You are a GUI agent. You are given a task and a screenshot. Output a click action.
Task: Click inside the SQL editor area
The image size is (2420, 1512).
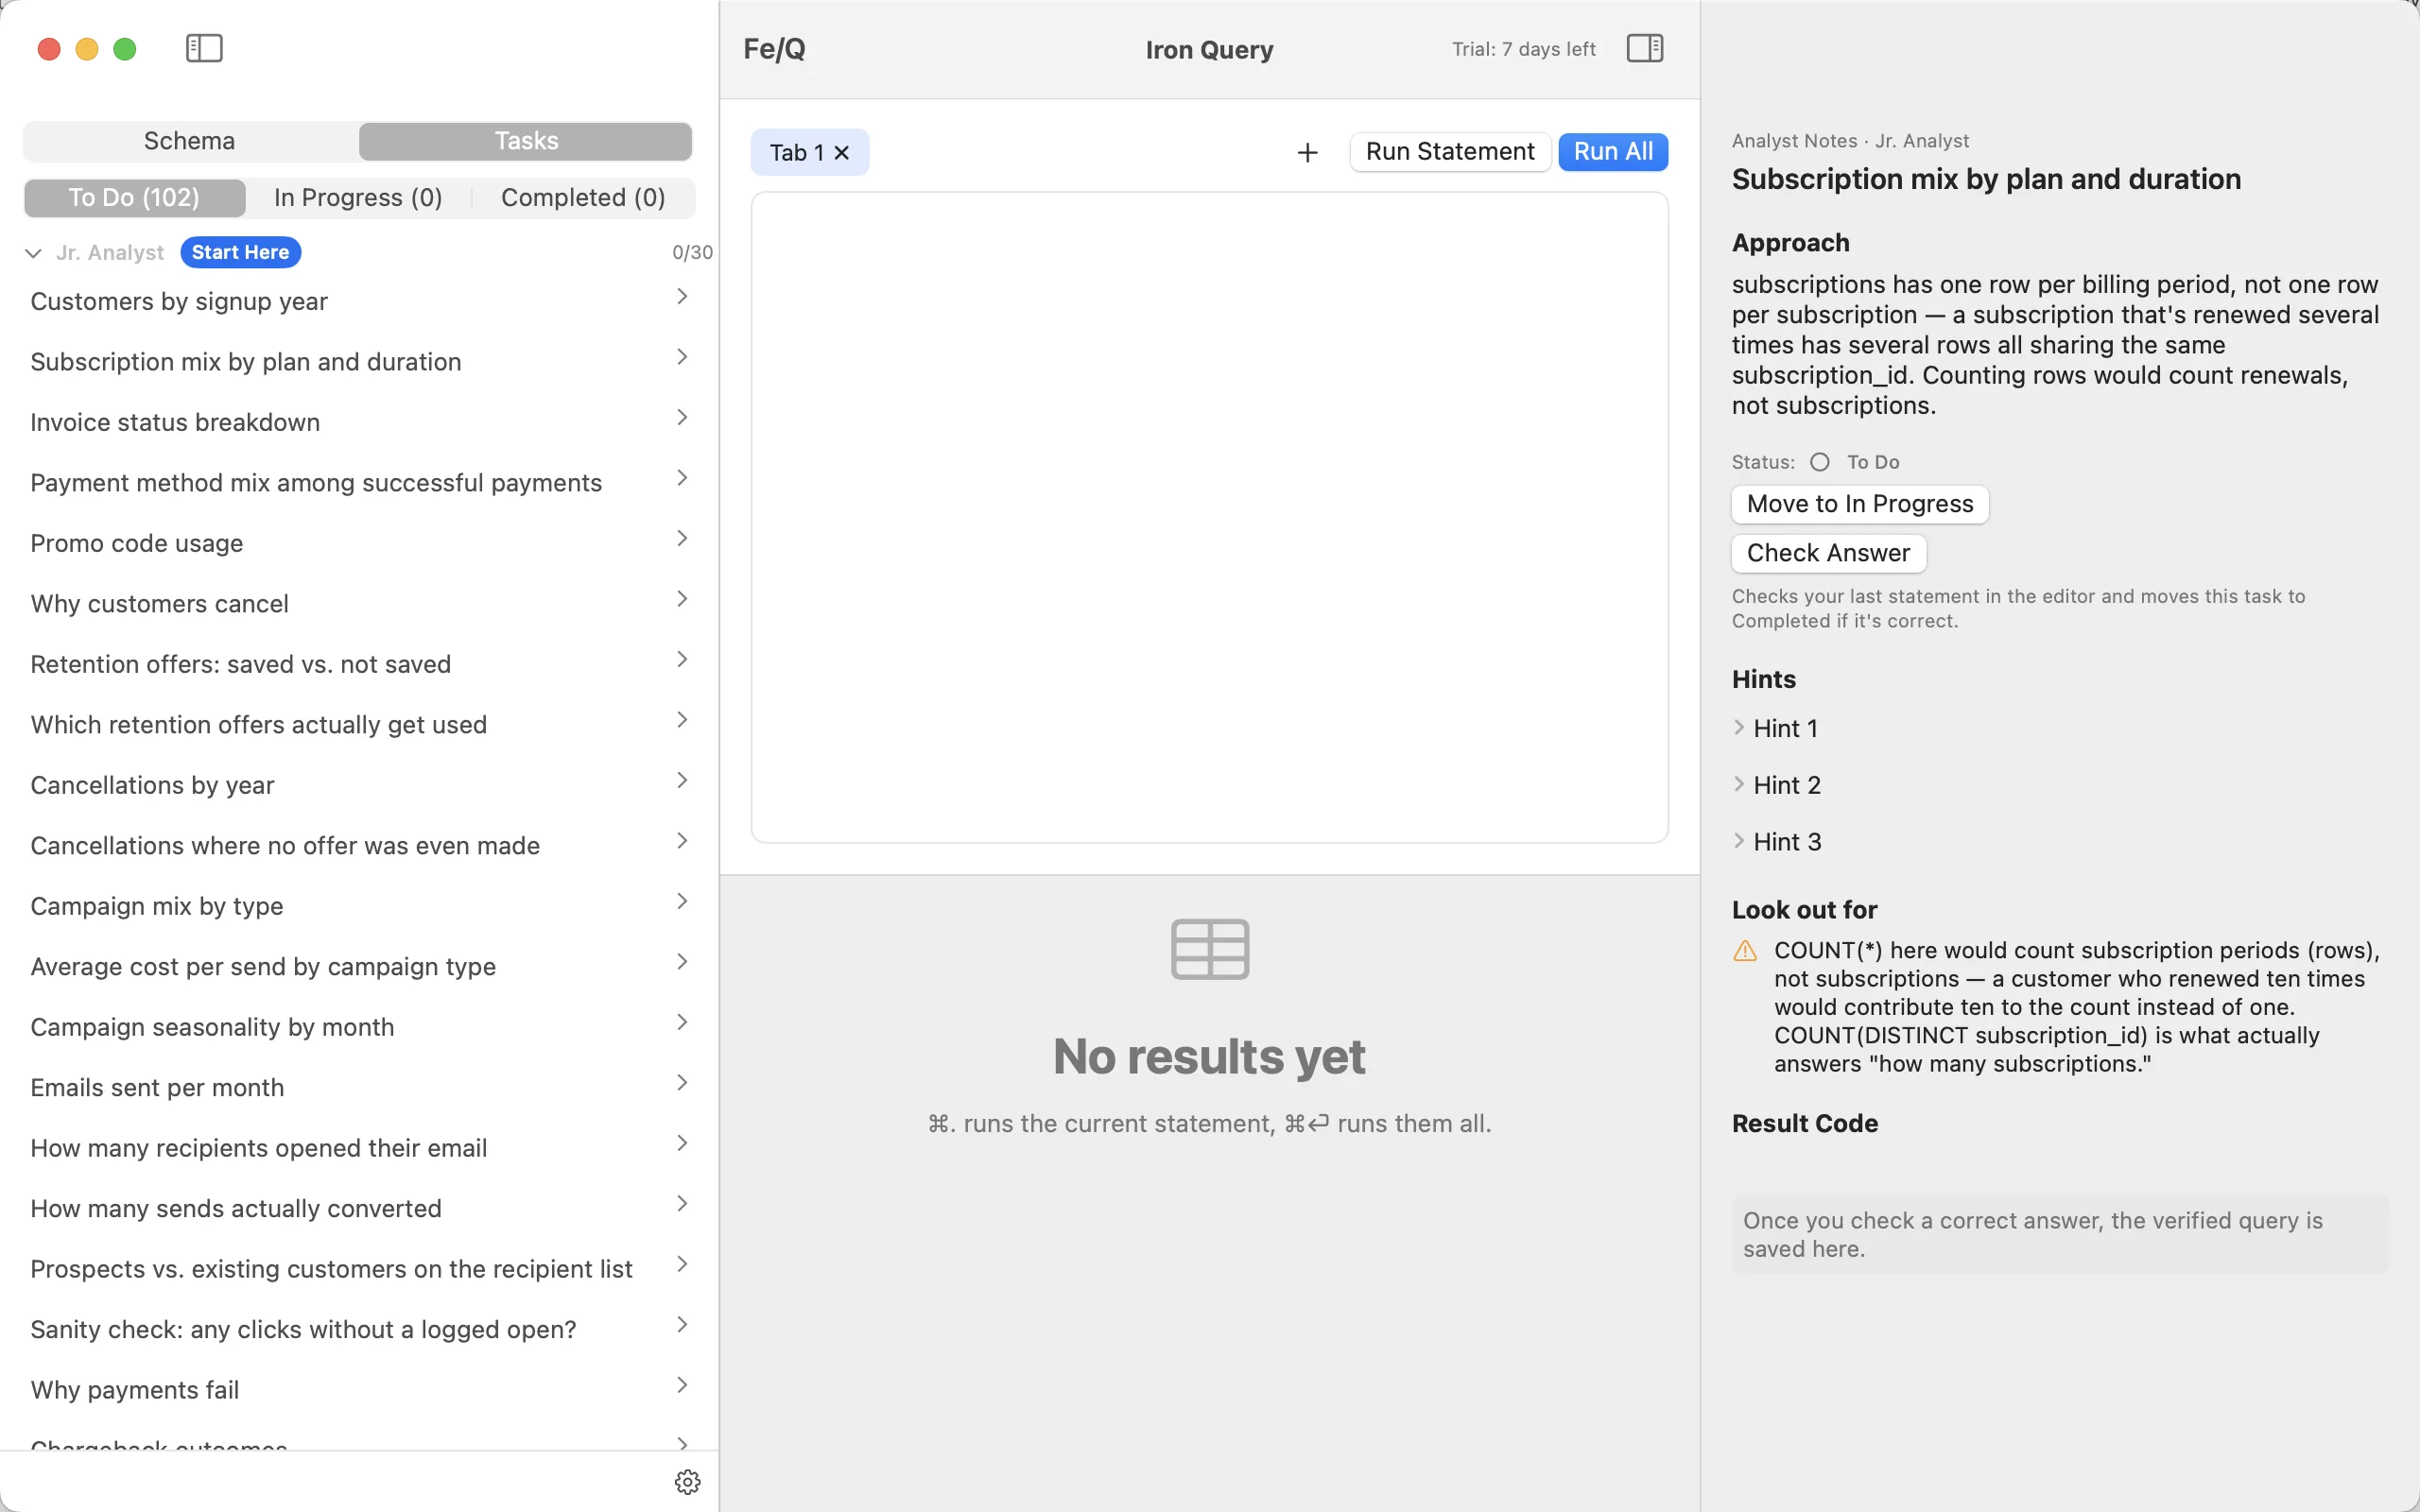point(1209,517)
